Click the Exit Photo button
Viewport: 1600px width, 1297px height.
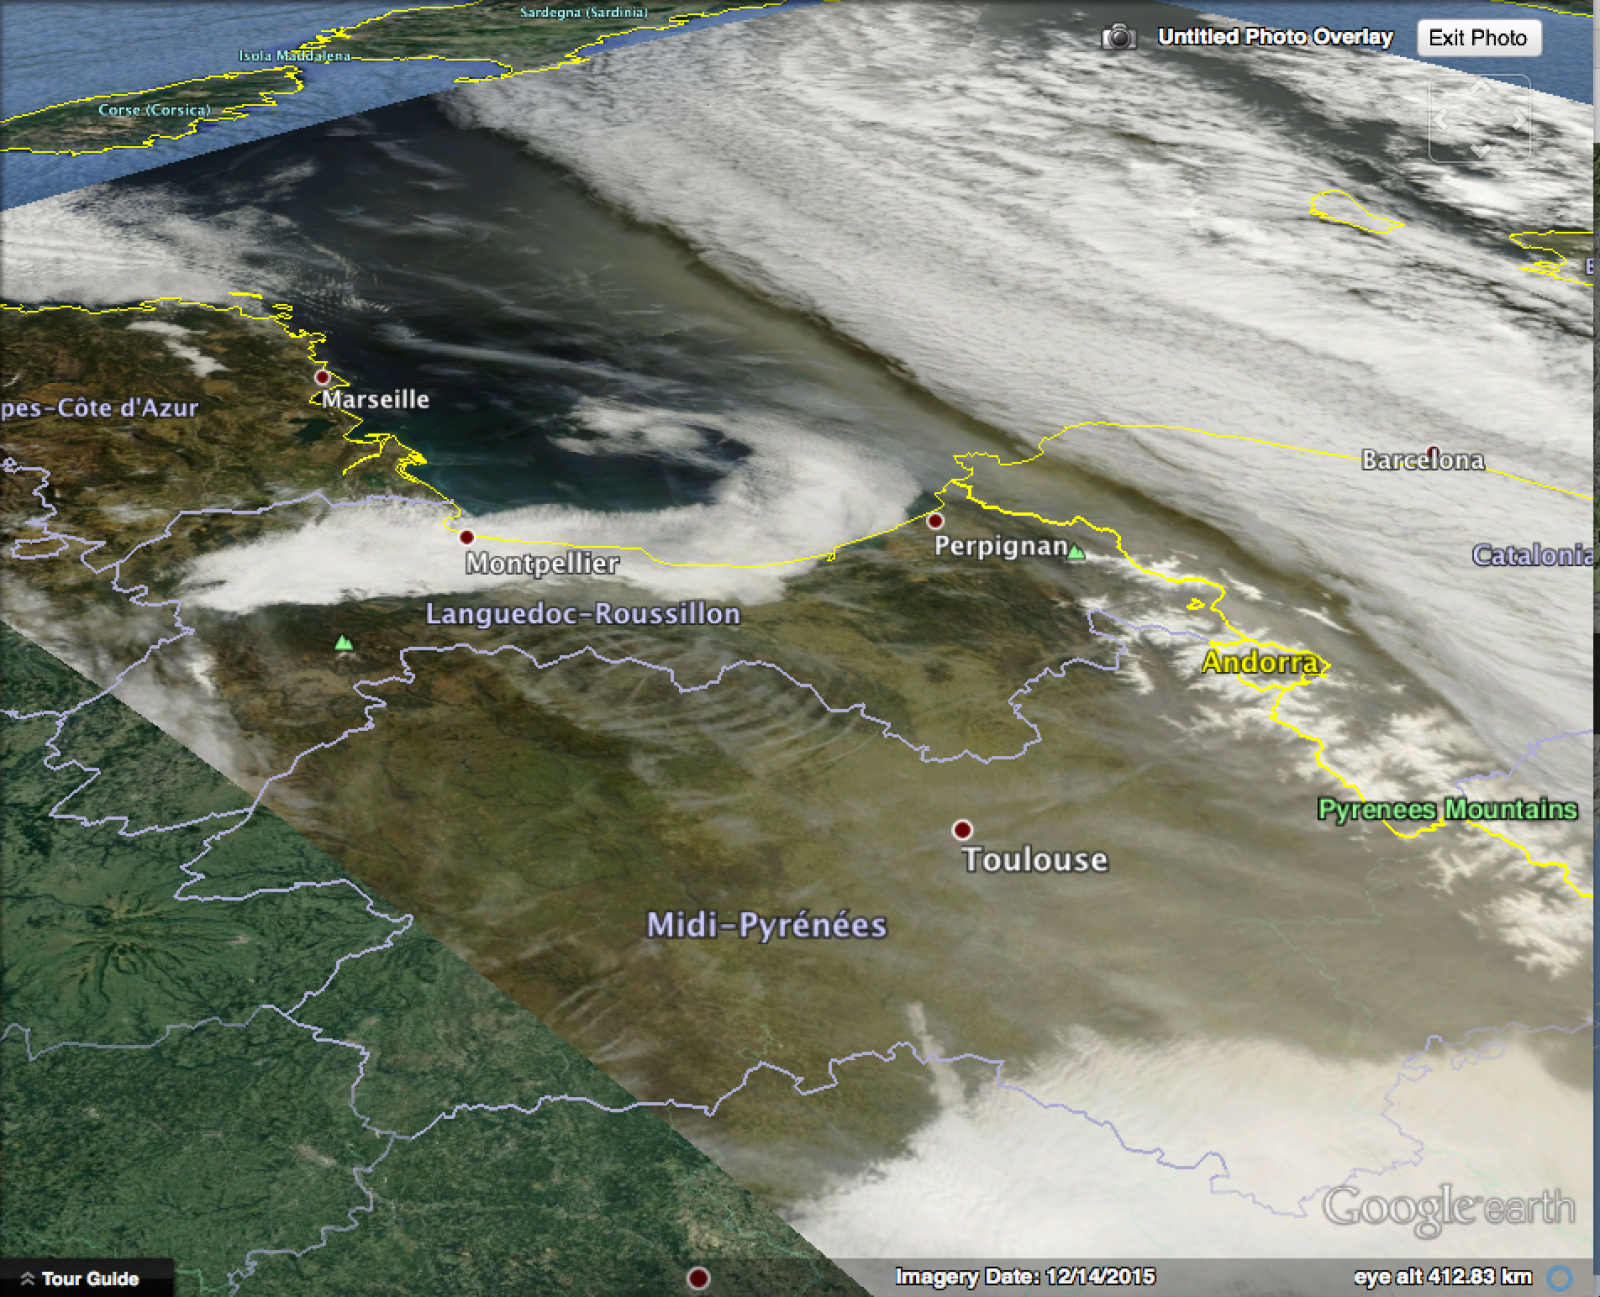(1478, 38)
